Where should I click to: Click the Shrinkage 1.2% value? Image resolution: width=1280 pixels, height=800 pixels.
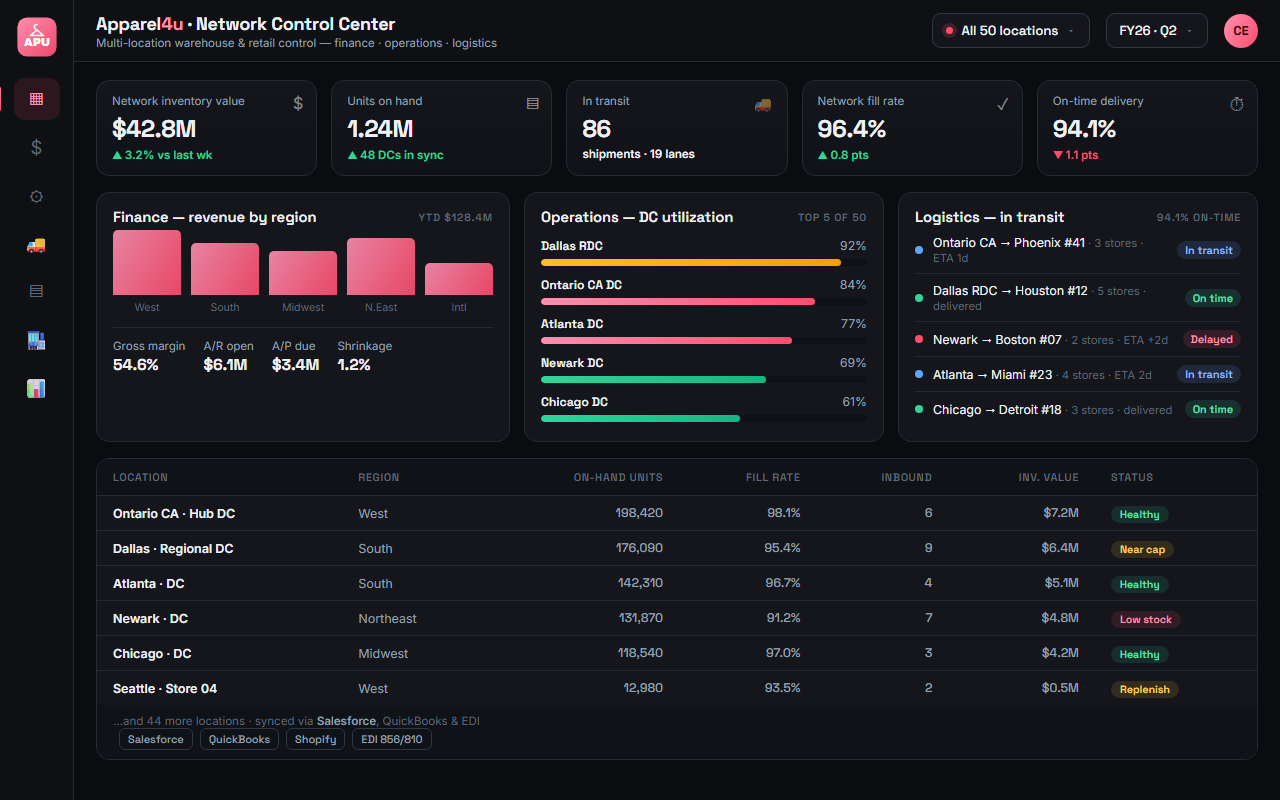[354, 365]
